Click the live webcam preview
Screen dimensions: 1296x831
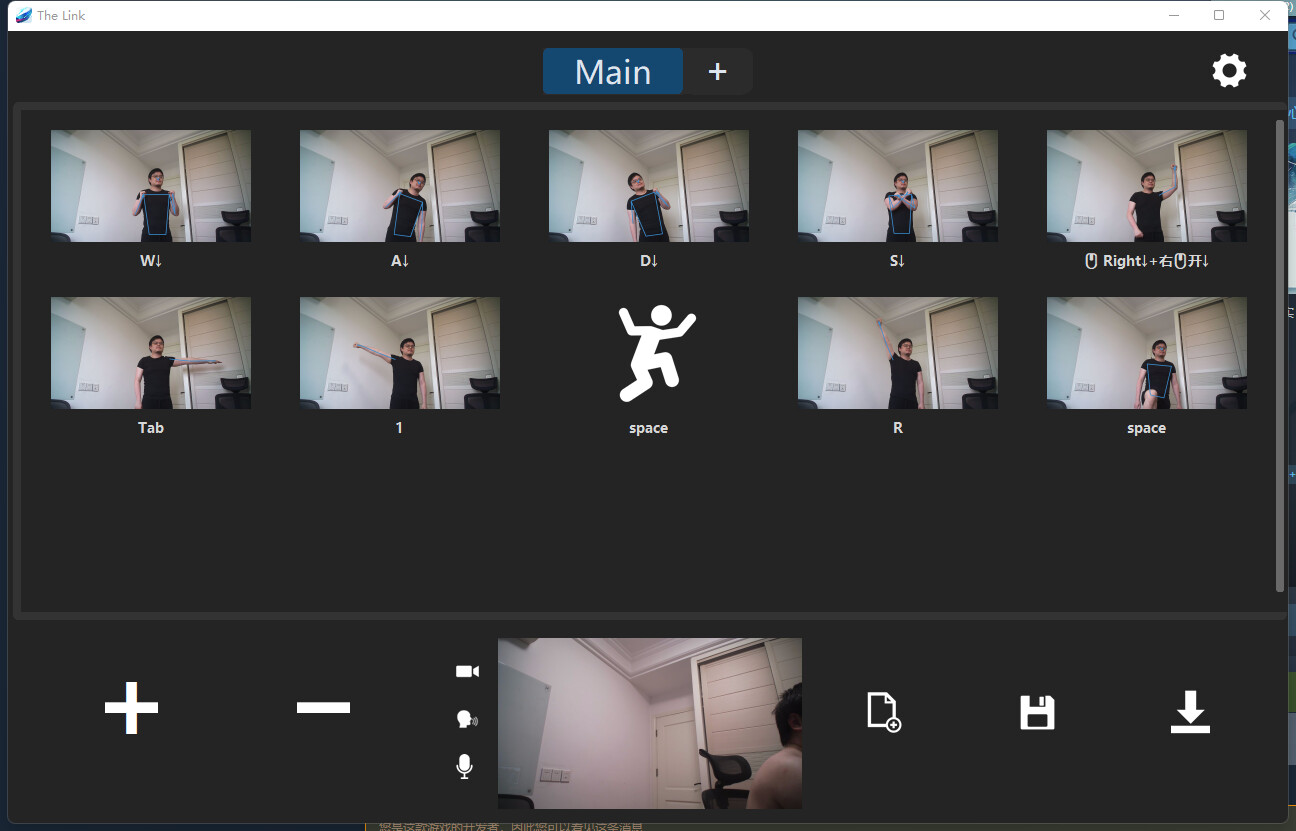(x=648, y=722)
